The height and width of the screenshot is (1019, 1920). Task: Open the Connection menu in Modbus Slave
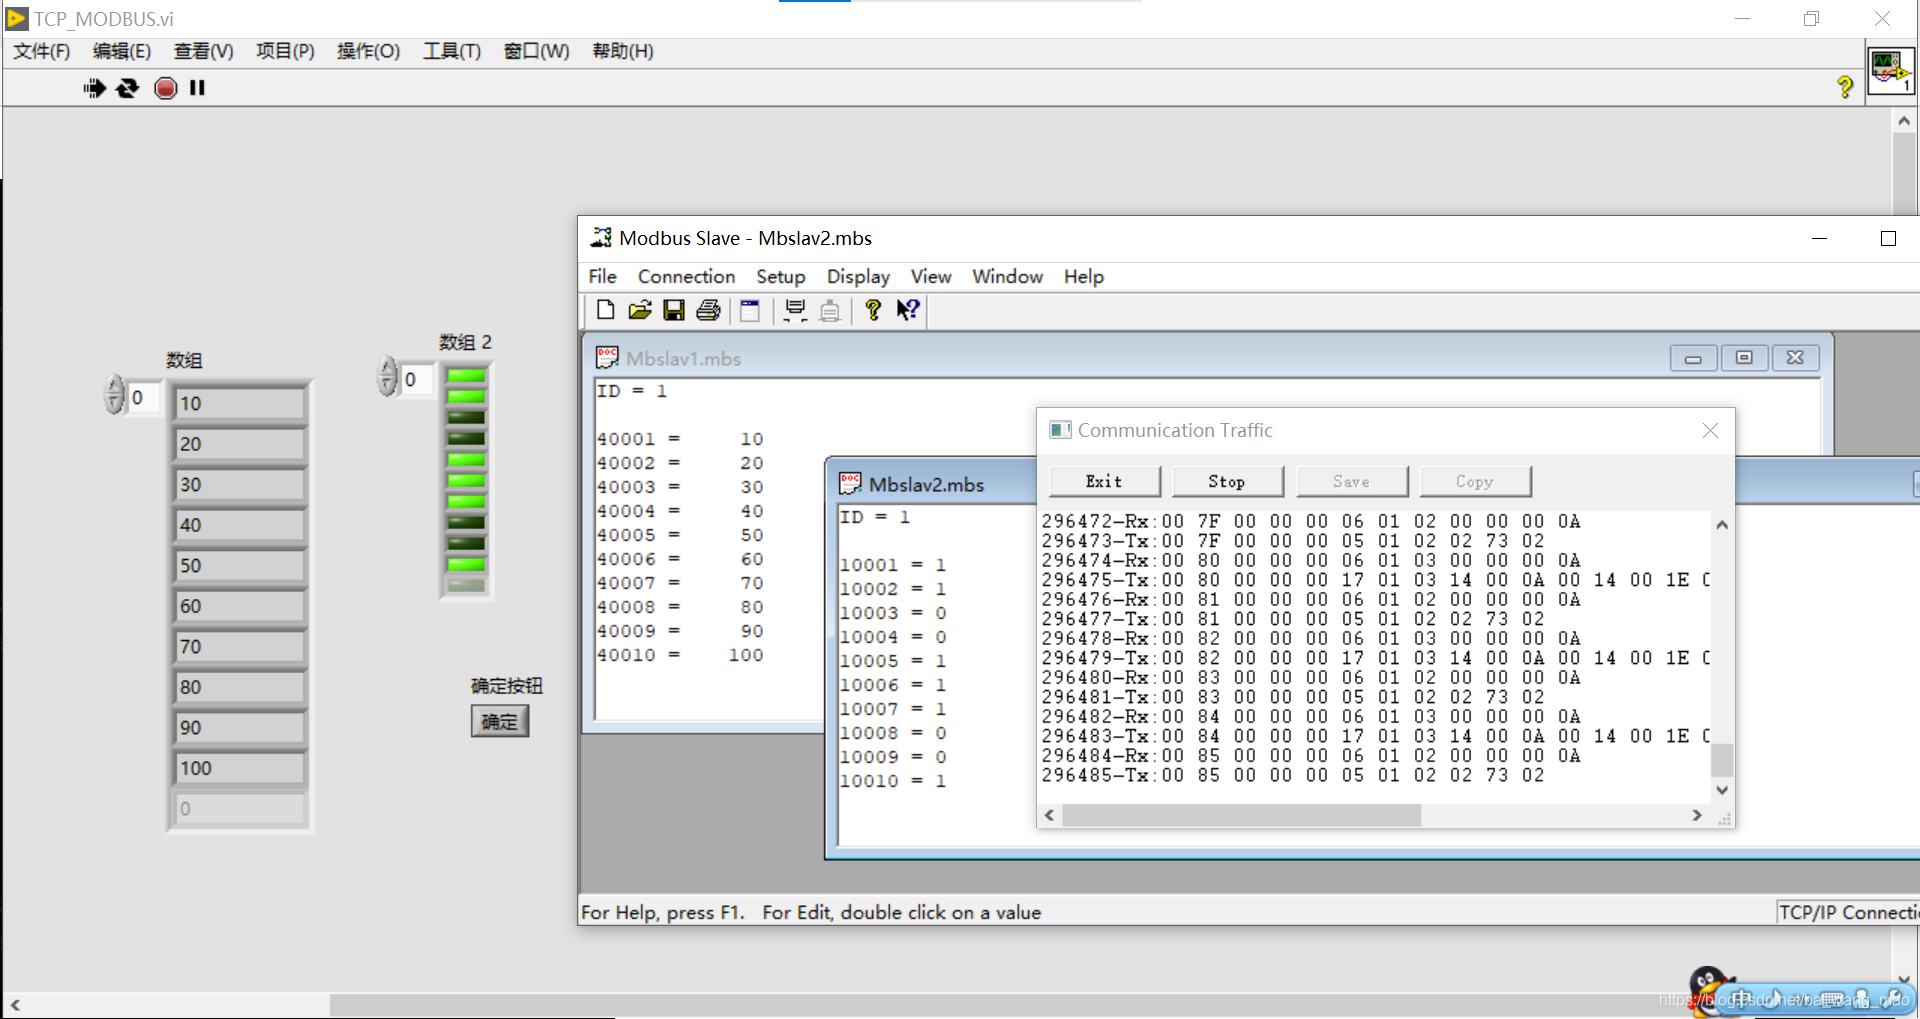(x=686, y=276)
